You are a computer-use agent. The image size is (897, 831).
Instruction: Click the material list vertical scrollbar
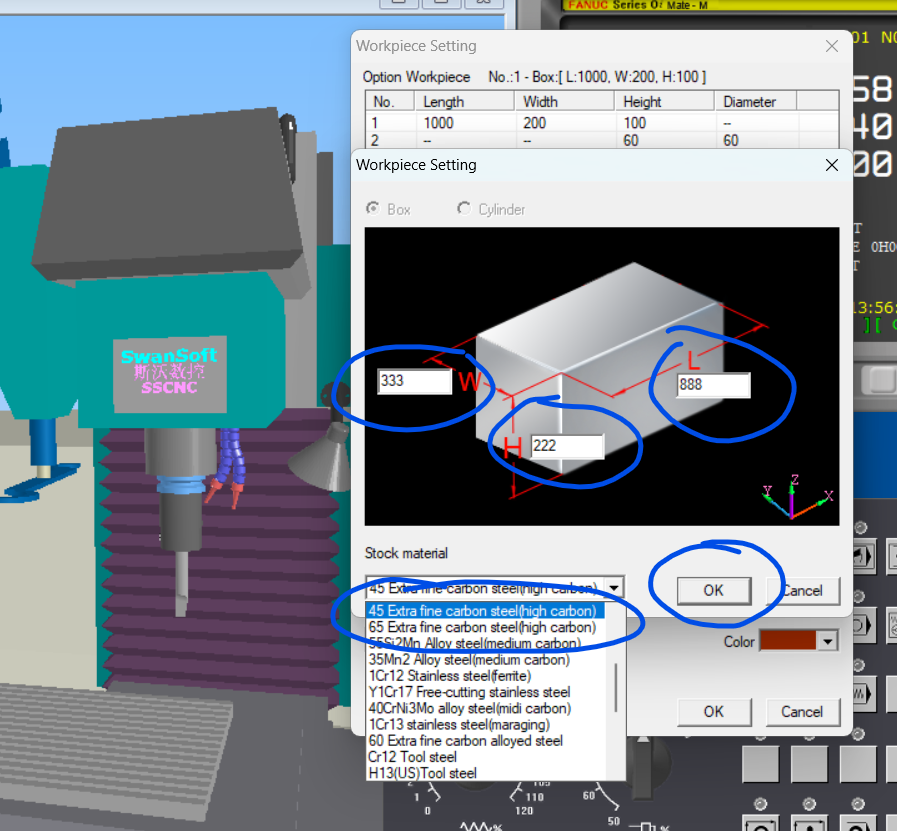click(616, 690)
